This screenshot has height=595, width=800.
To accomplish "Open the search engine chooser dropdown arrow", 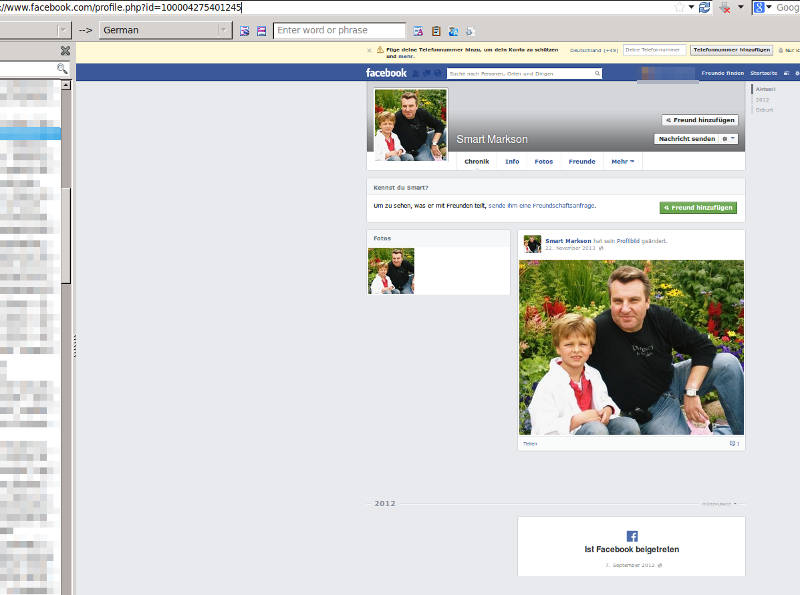I will point(769,7).
